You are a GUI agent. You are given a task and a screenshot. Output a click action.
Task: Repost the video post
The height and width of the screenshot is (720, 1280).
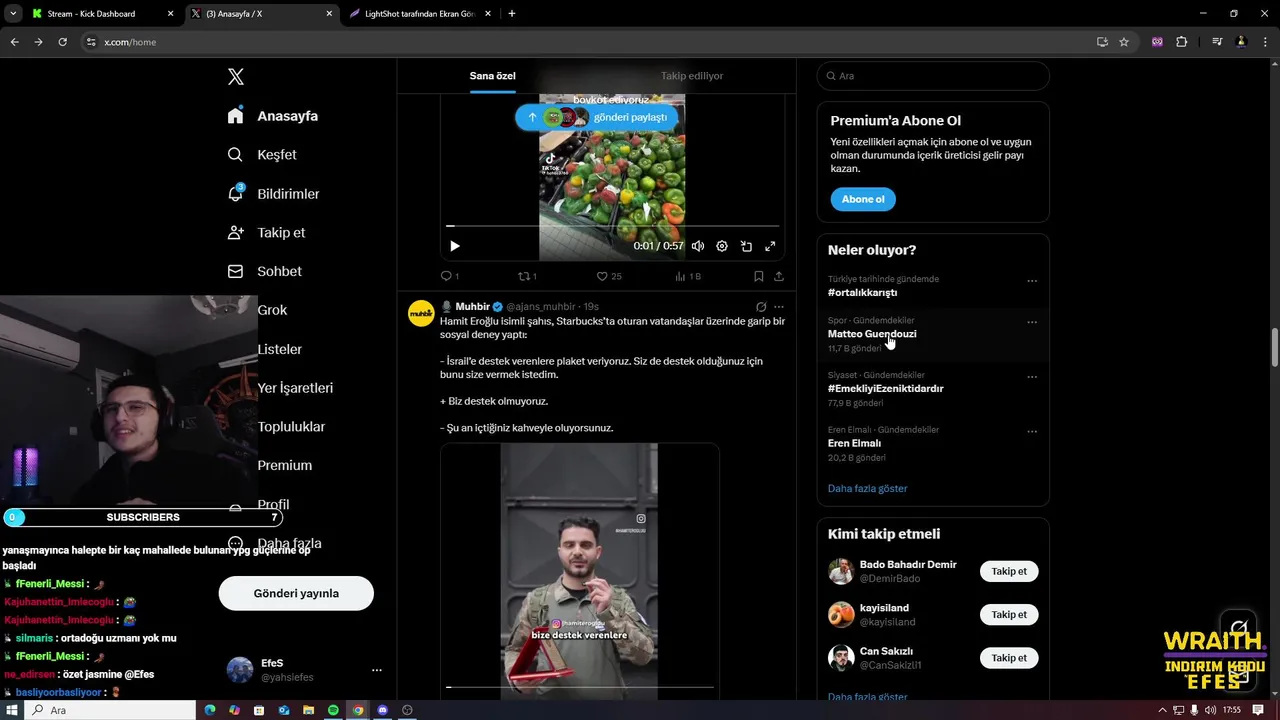click(x=527, y=276)
